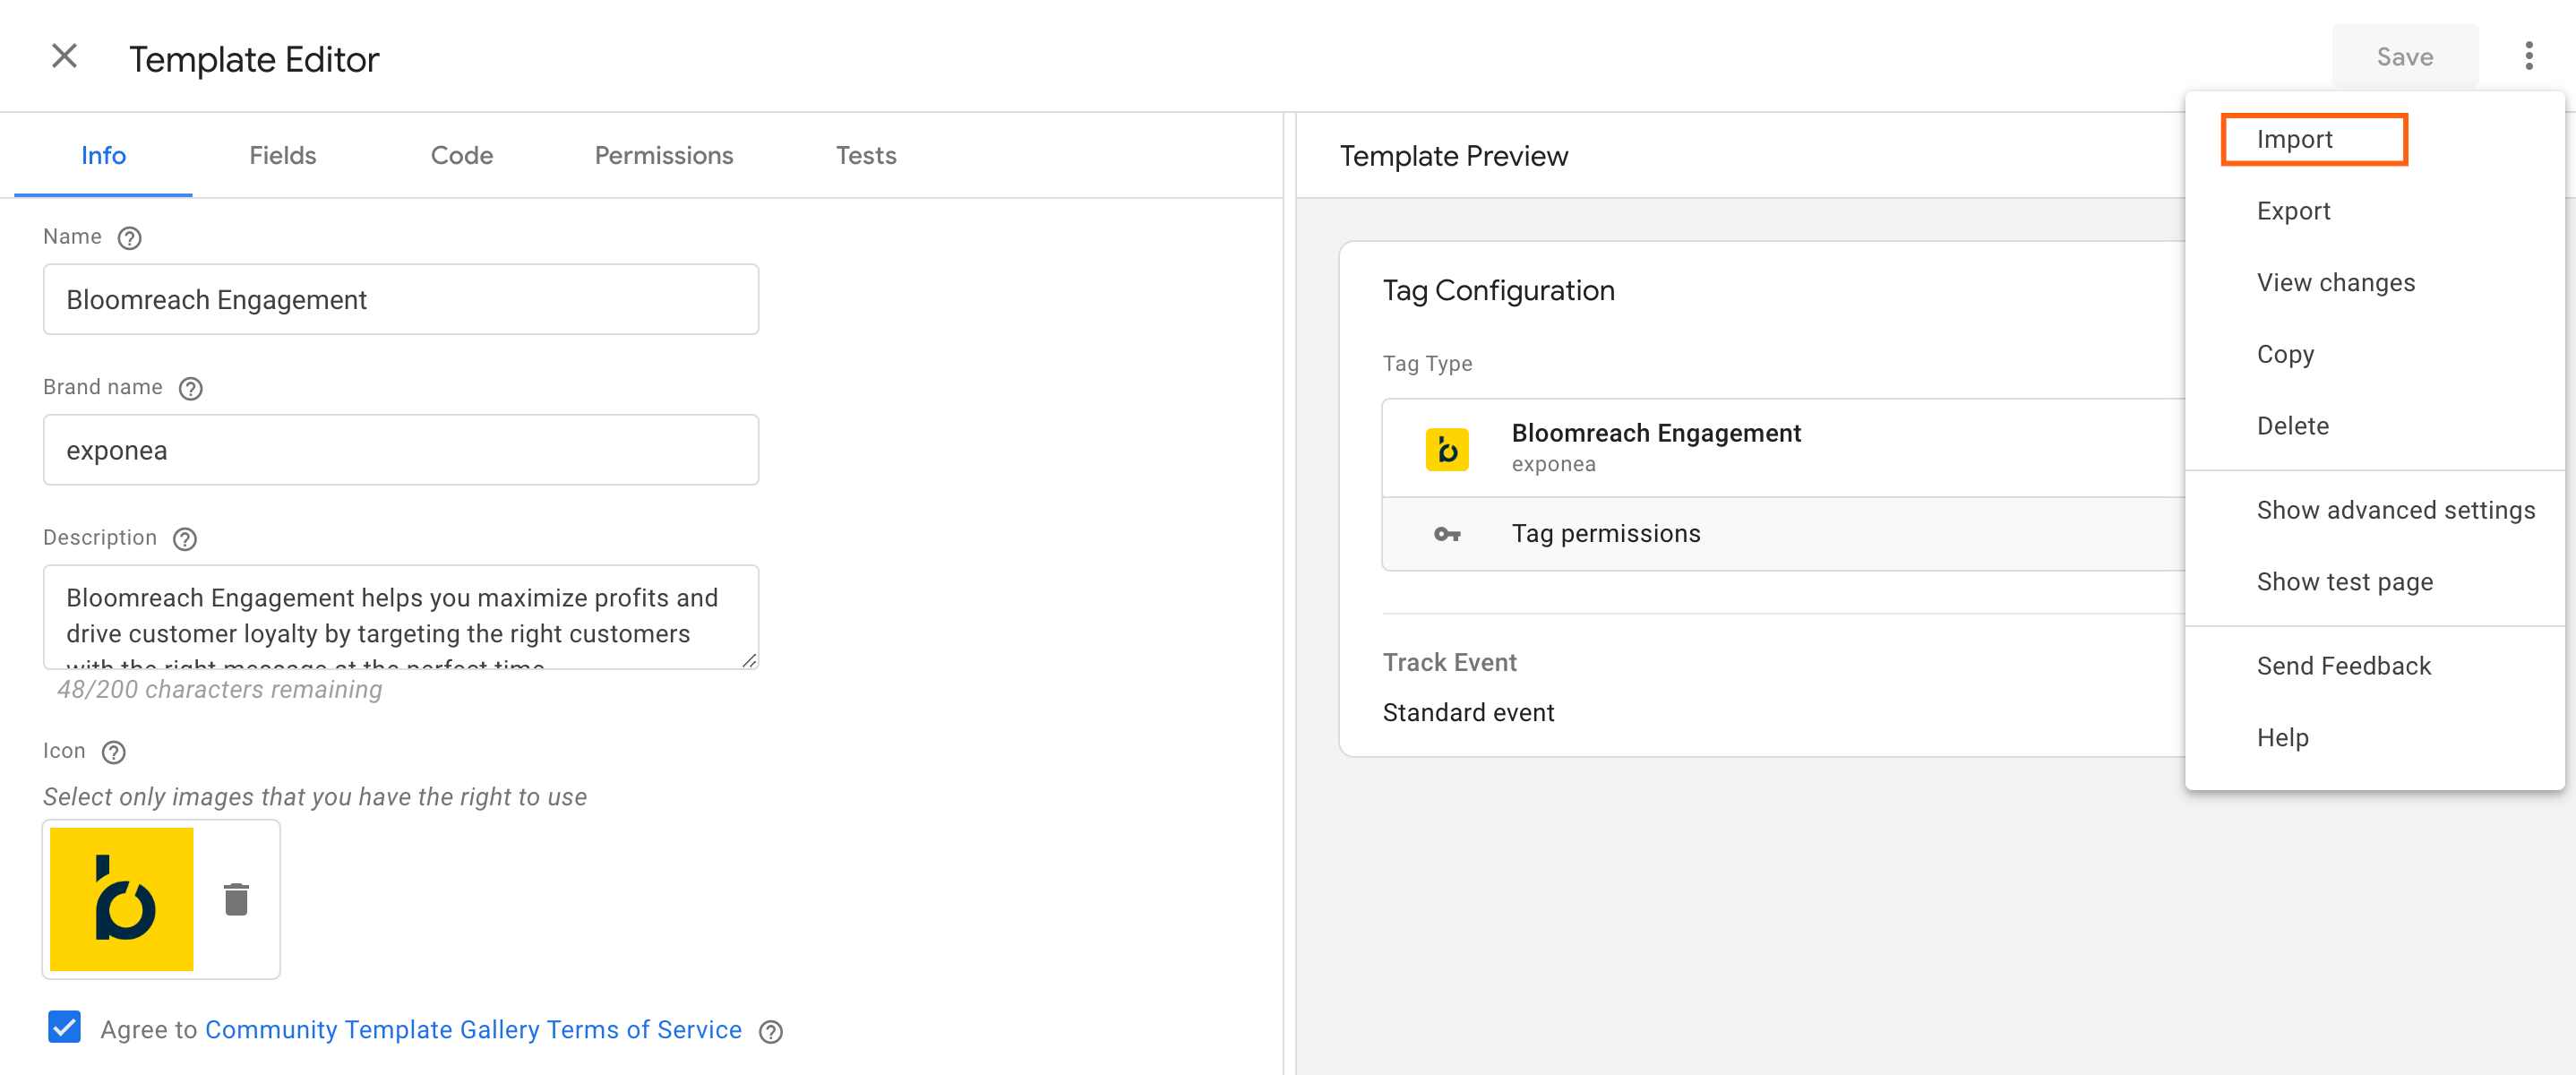This screenshot has height=1075, width=2576.
Task: Click the Description text area
Action: (400, 617)
